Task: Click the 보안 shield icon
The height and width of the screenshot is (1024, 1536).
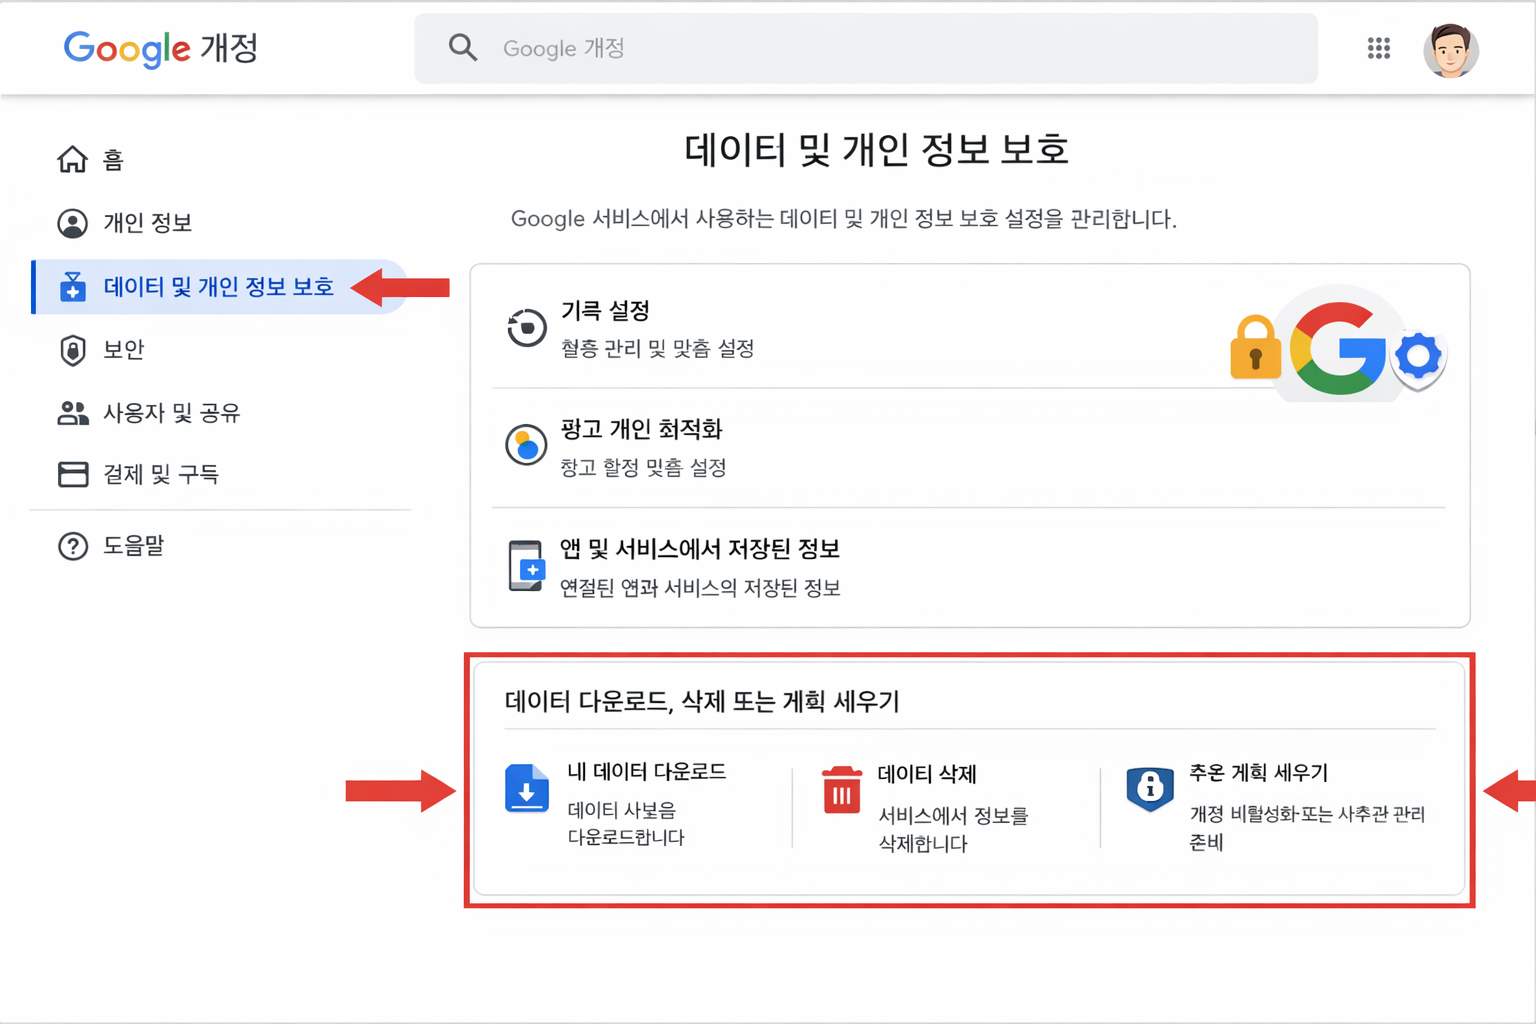Action: (x=72, y=350)
